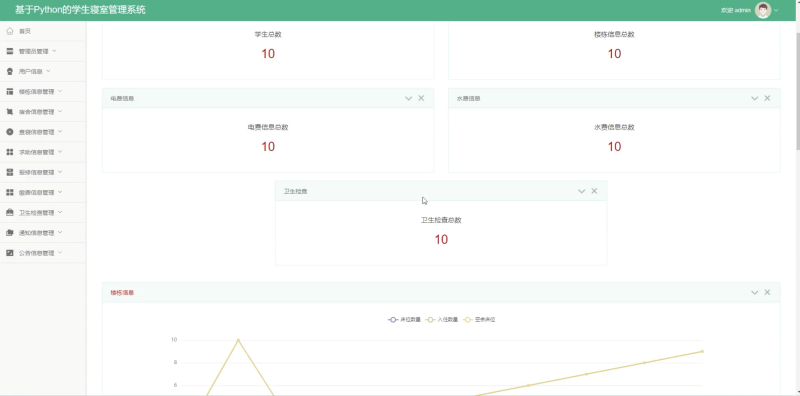Click the 查寝信息管理 sidebar icon
This screenshot has height=396, width=800.
10,132
